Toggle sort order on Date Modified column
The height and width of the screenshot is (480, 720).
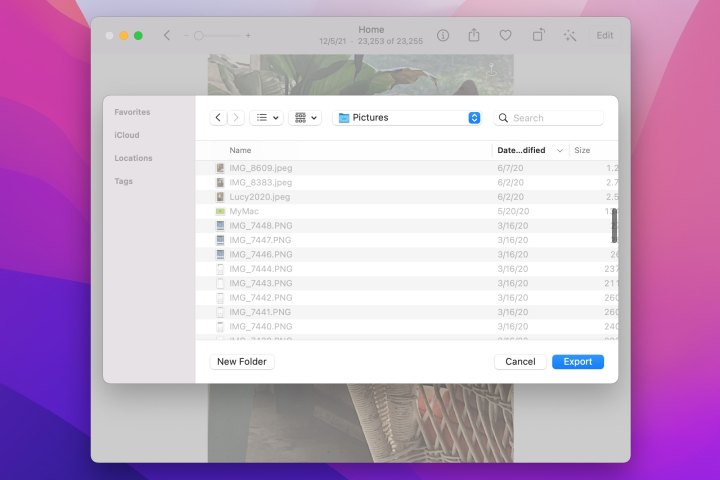point(559,150)
